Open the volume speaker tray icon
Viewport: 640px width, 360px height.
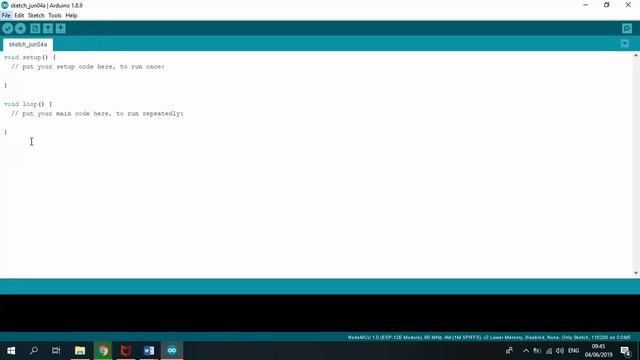click(560, 351)
